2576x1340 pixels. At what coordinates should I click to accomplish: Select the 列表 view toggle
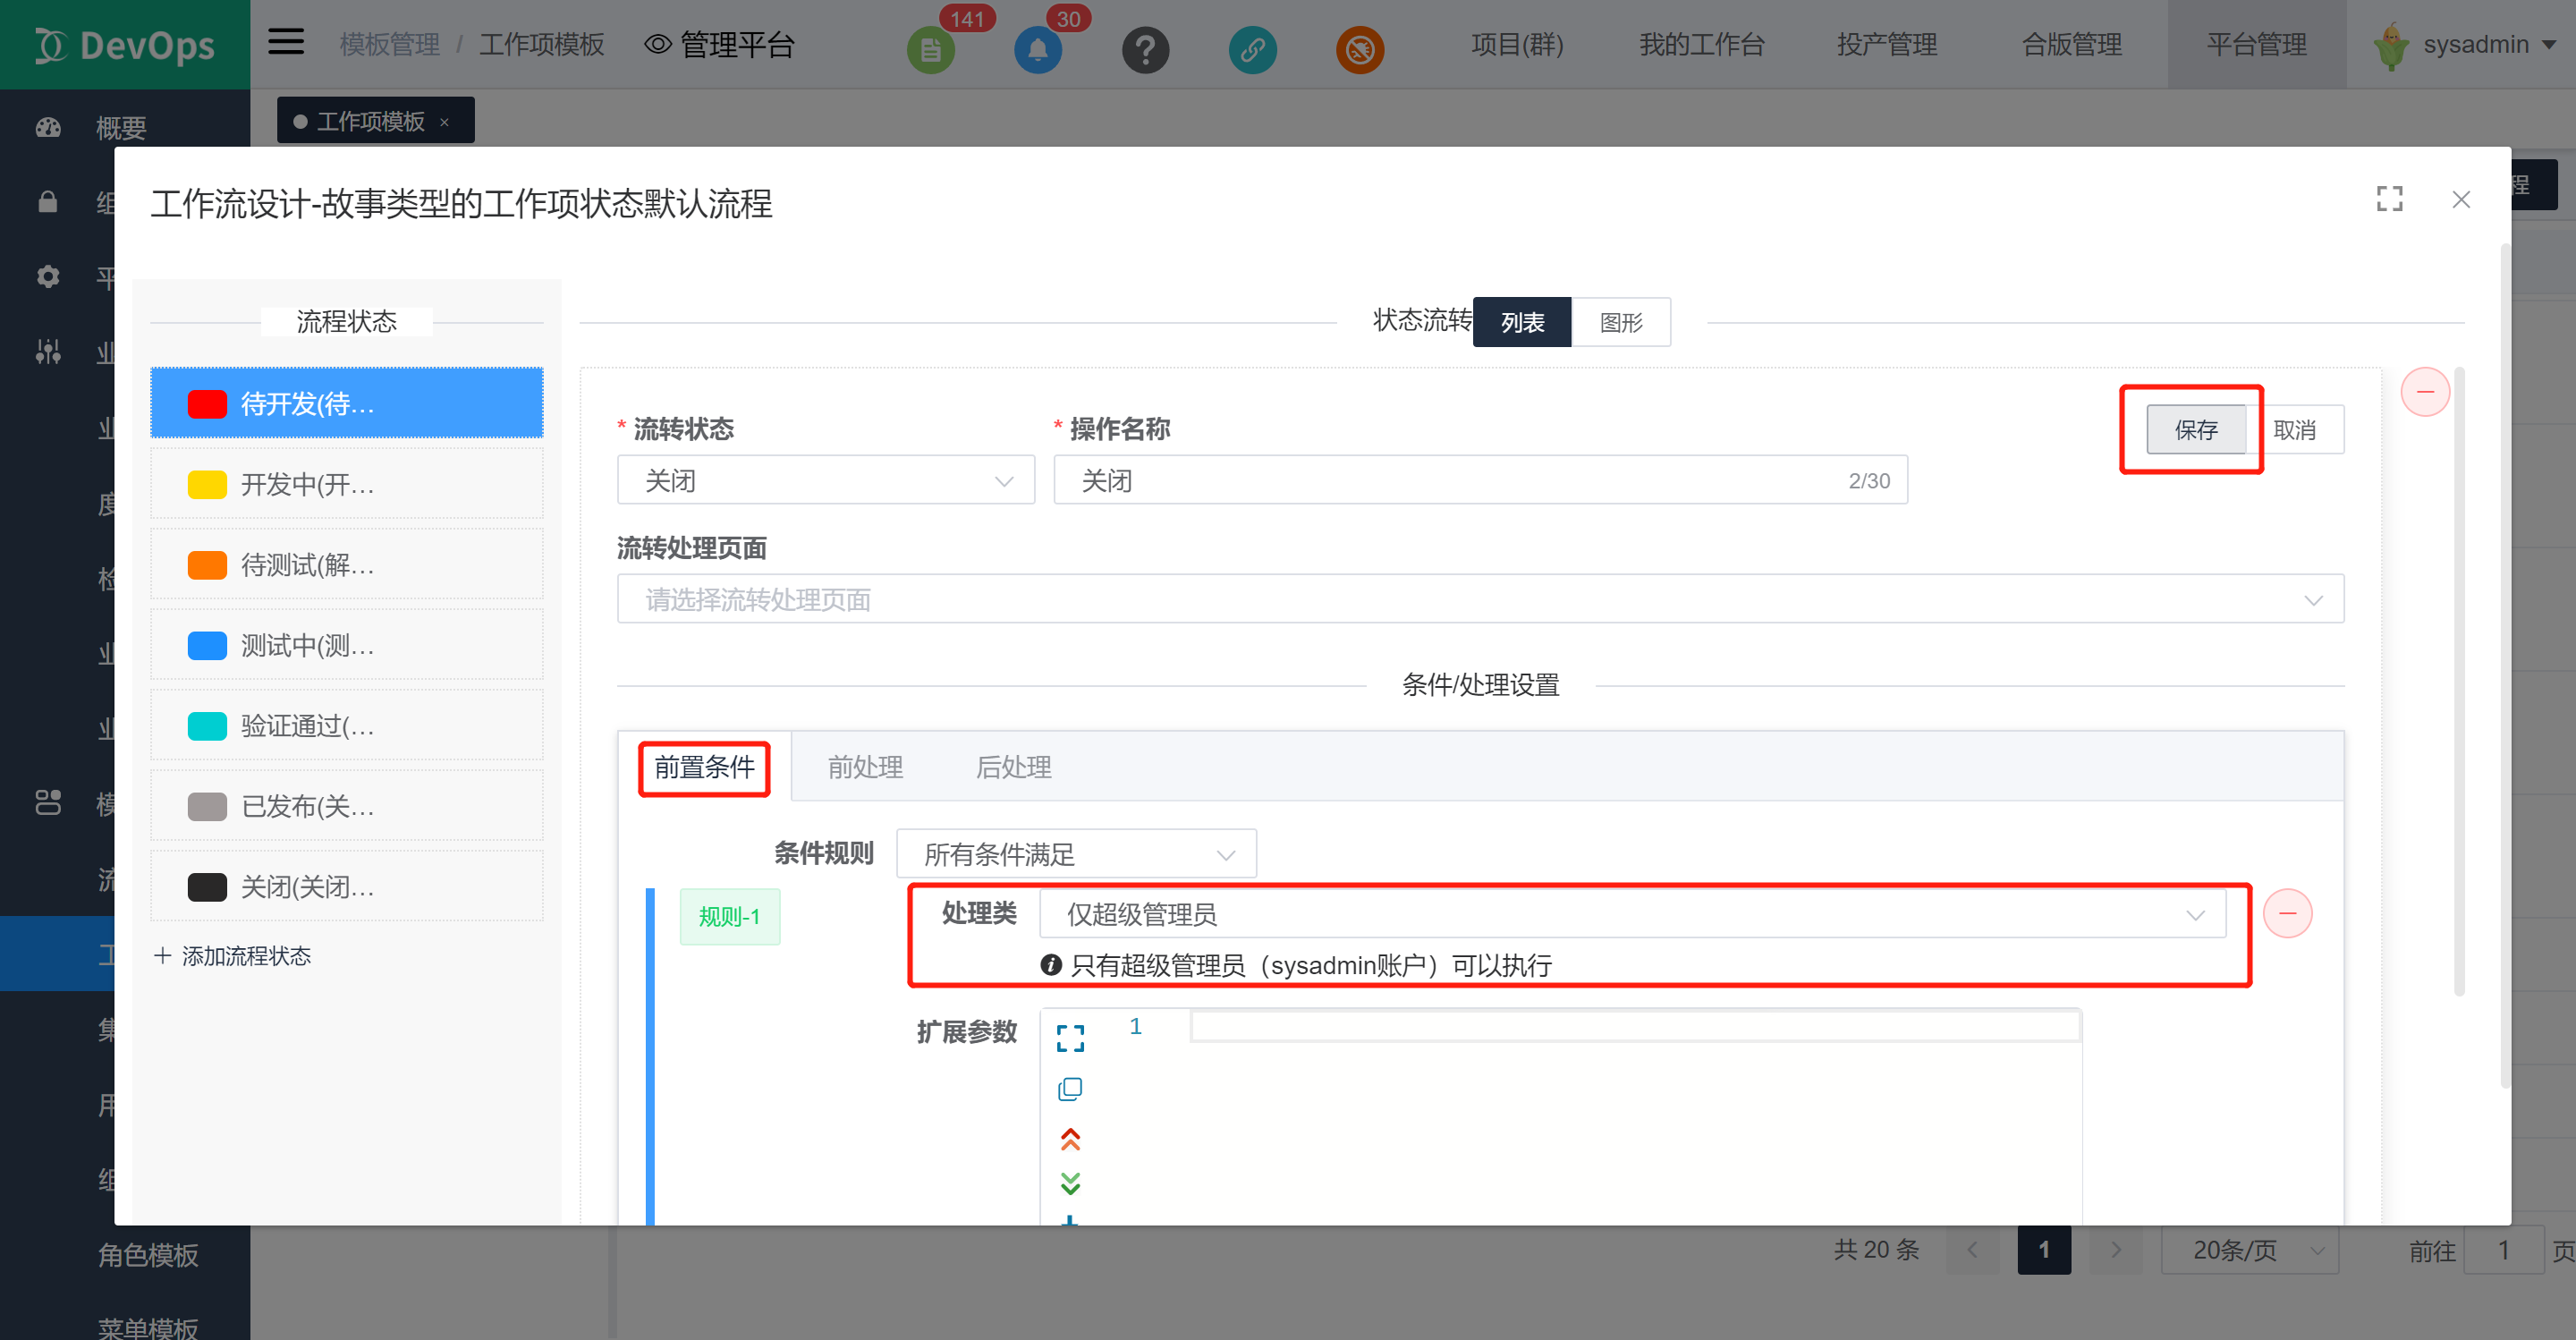coord(1522,322)
